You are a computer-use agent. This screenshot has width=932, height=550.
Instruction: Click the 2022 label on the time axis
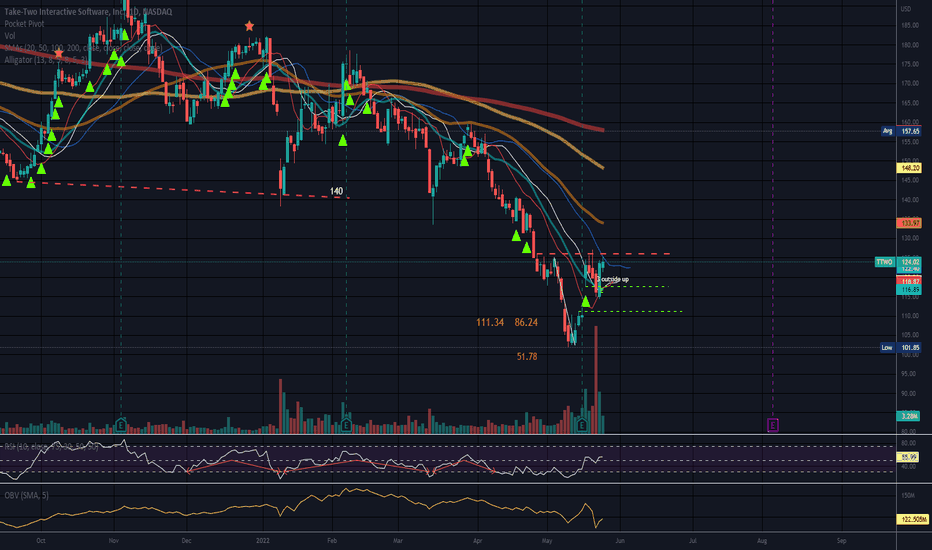[x=263, y=540]
